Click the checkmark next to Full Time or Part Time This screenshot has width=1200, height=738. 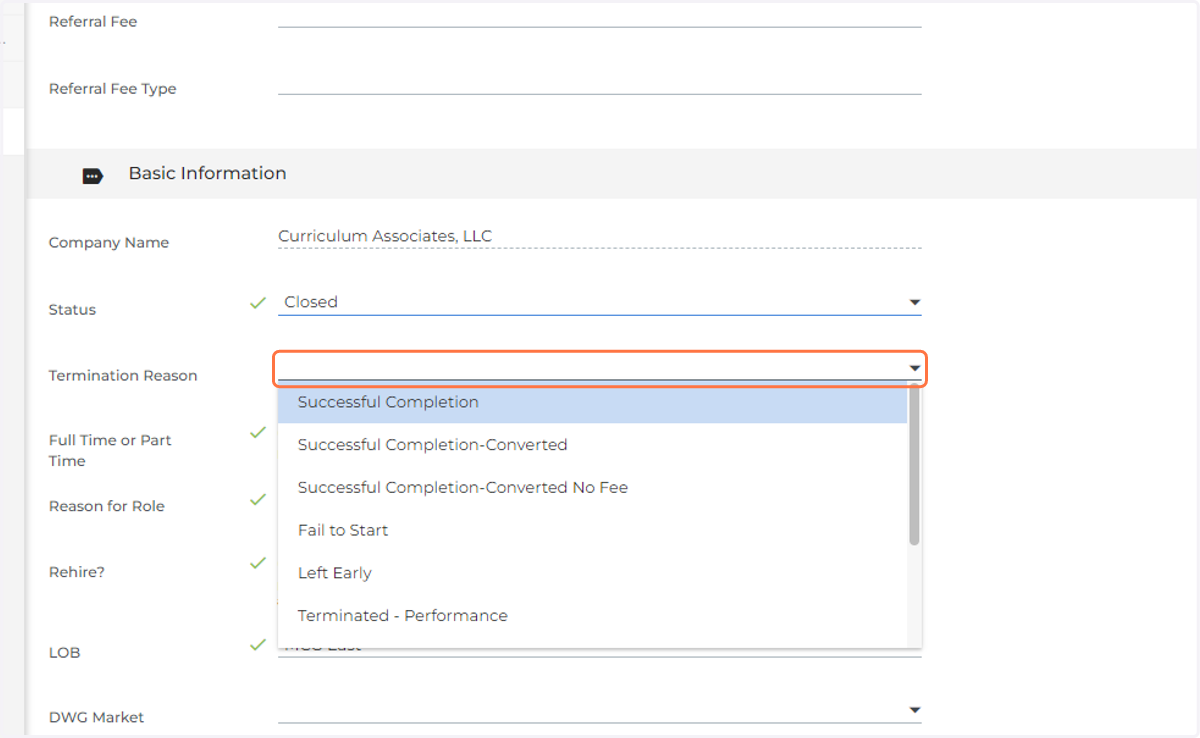point(258,433)
